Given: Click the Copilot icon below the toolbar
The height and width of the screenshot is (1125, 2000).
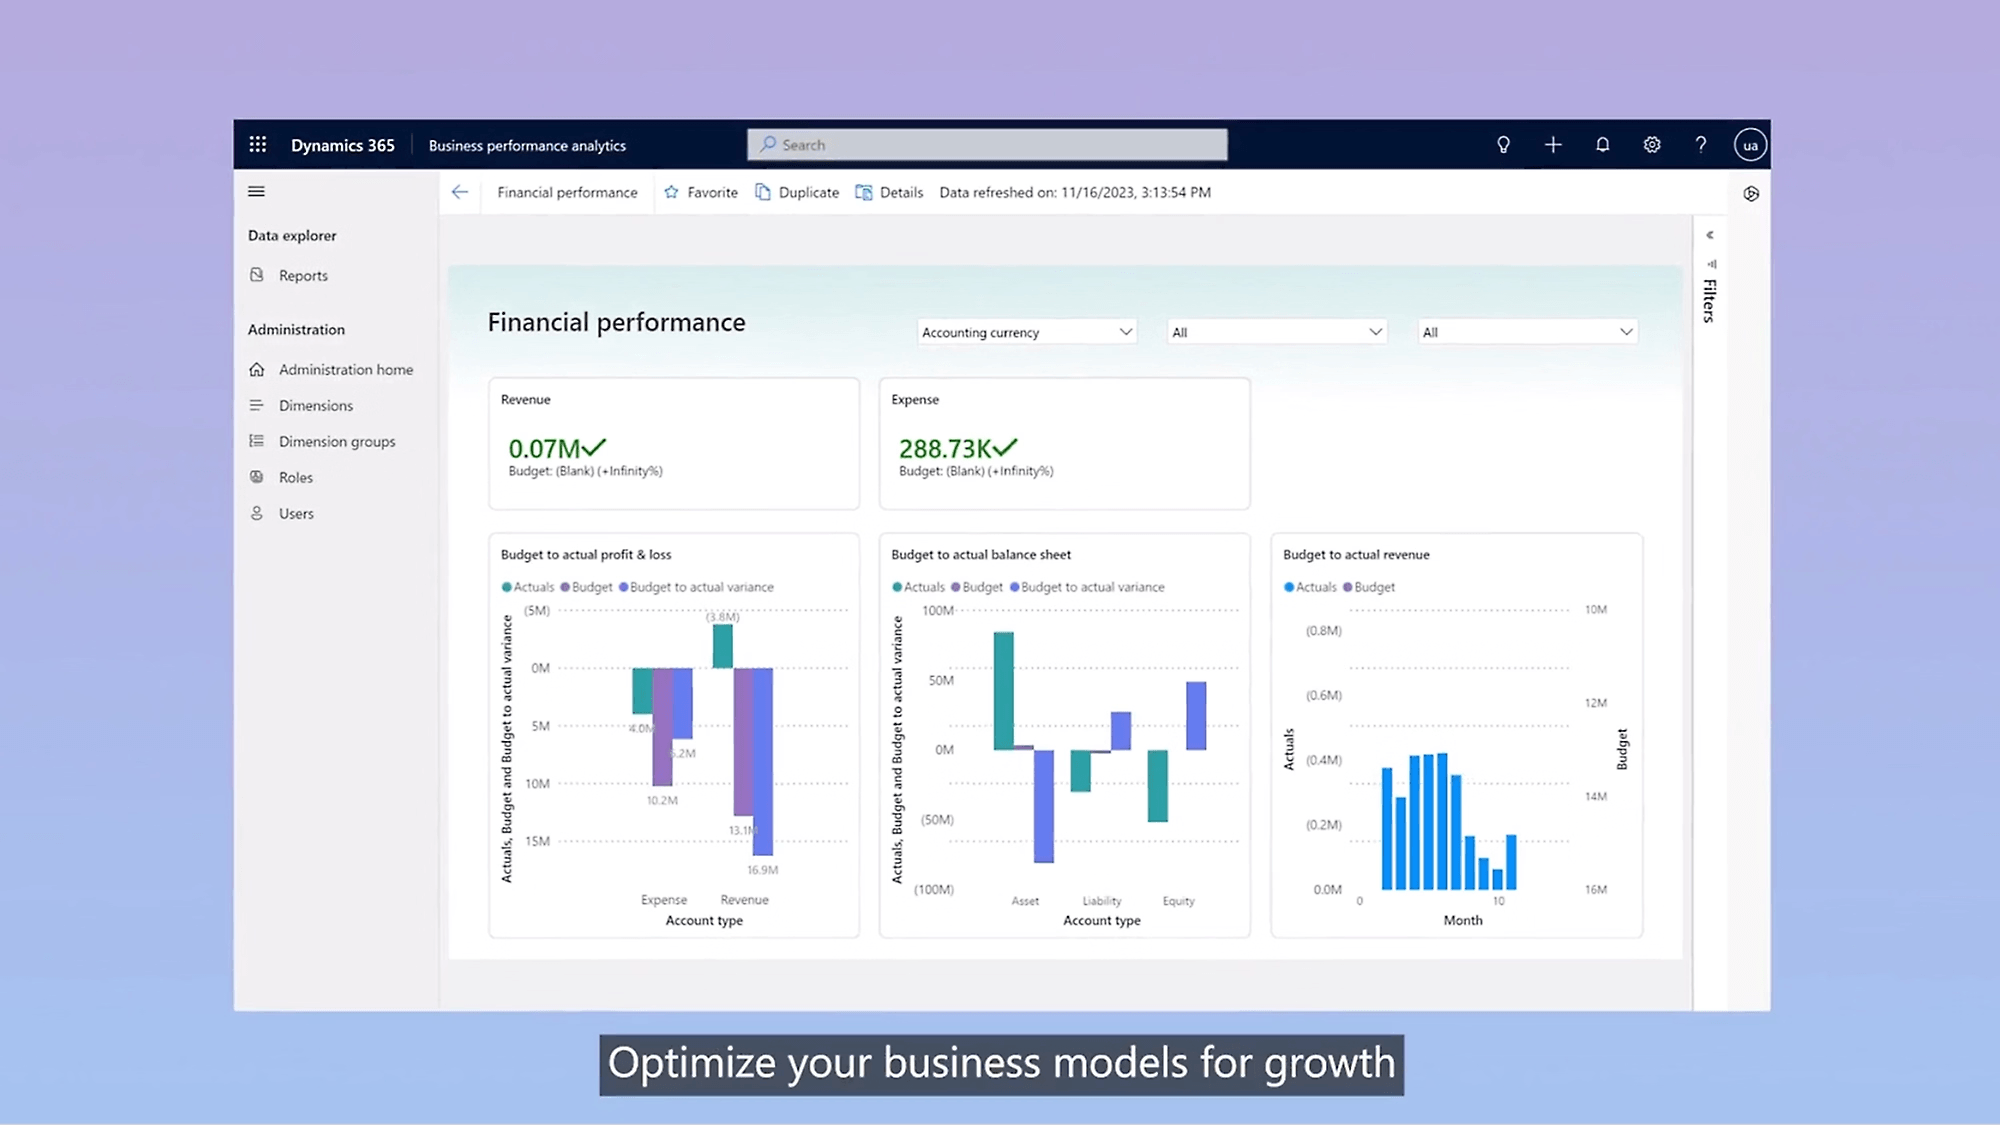Looking at the screenshot, I should pyautogui.click(x=1751, y=193).
